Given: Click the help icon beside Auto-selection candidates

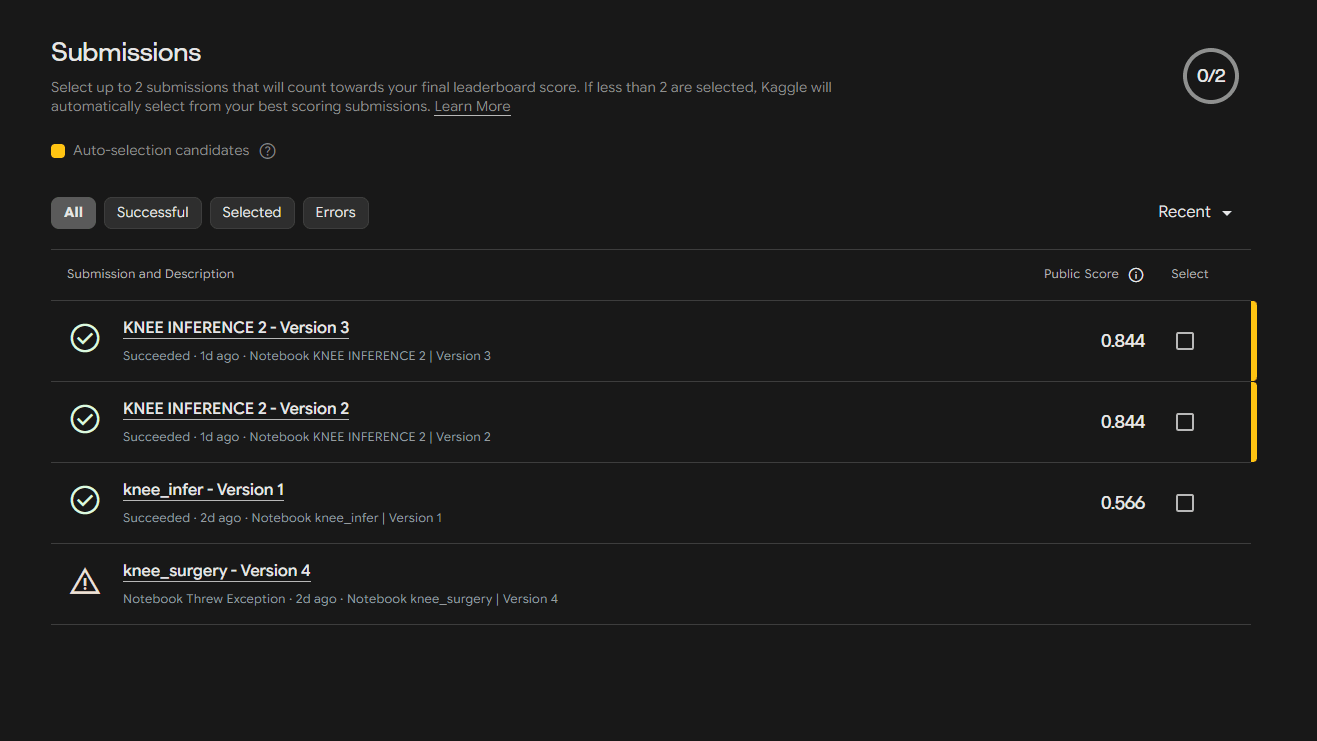Looking at the screenshot, I should pyautogui.click(x=267, y=151).
